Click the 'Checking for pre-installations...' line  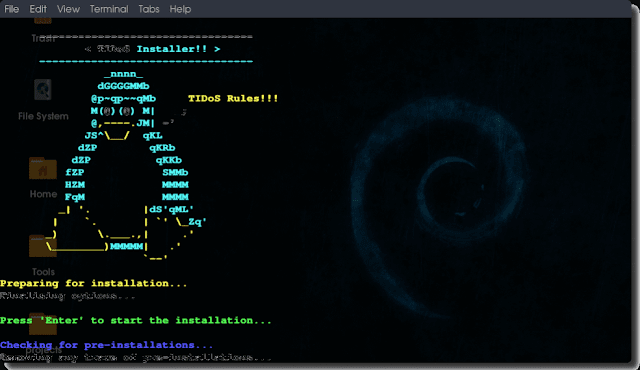pos(106,345)
